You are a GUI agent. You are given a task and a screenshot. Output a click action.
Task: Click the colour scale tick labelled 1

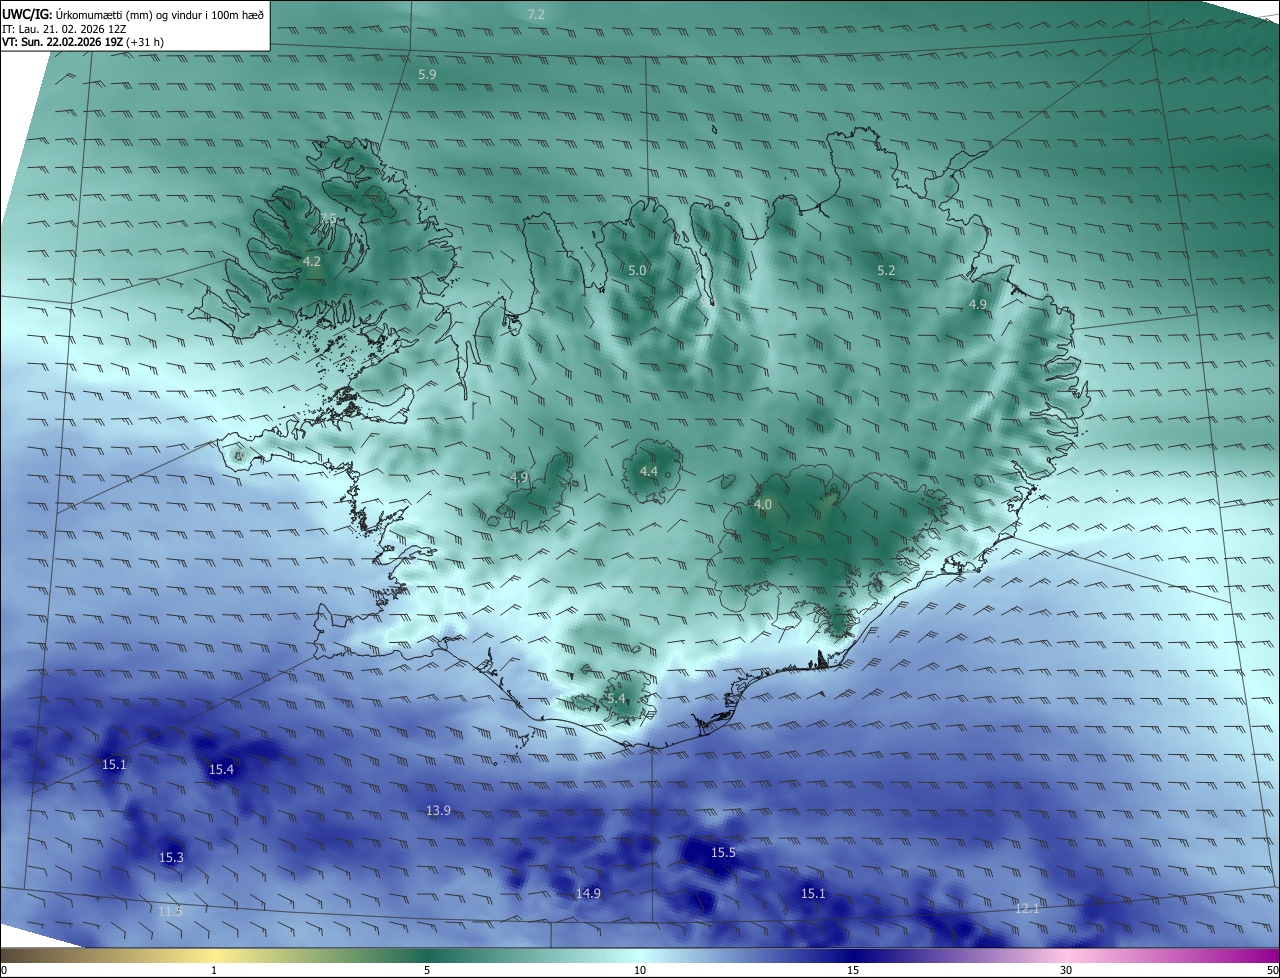(x=214, y=970)
